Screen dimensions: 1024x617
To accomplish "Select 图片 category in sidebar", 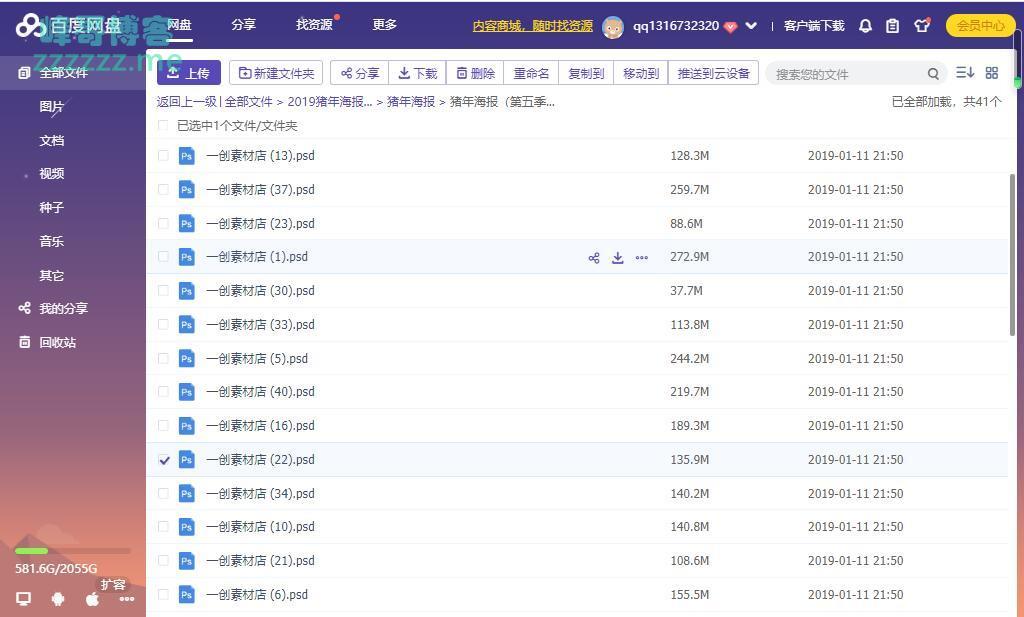I will coord(52,106).
